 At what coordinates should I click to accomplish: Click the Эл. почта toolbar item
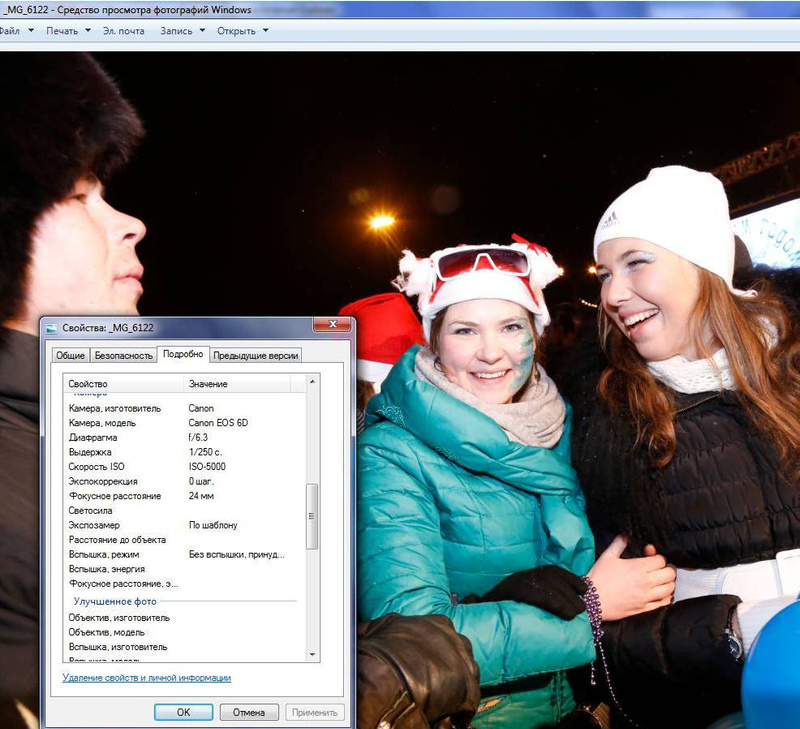pos(123,31)
